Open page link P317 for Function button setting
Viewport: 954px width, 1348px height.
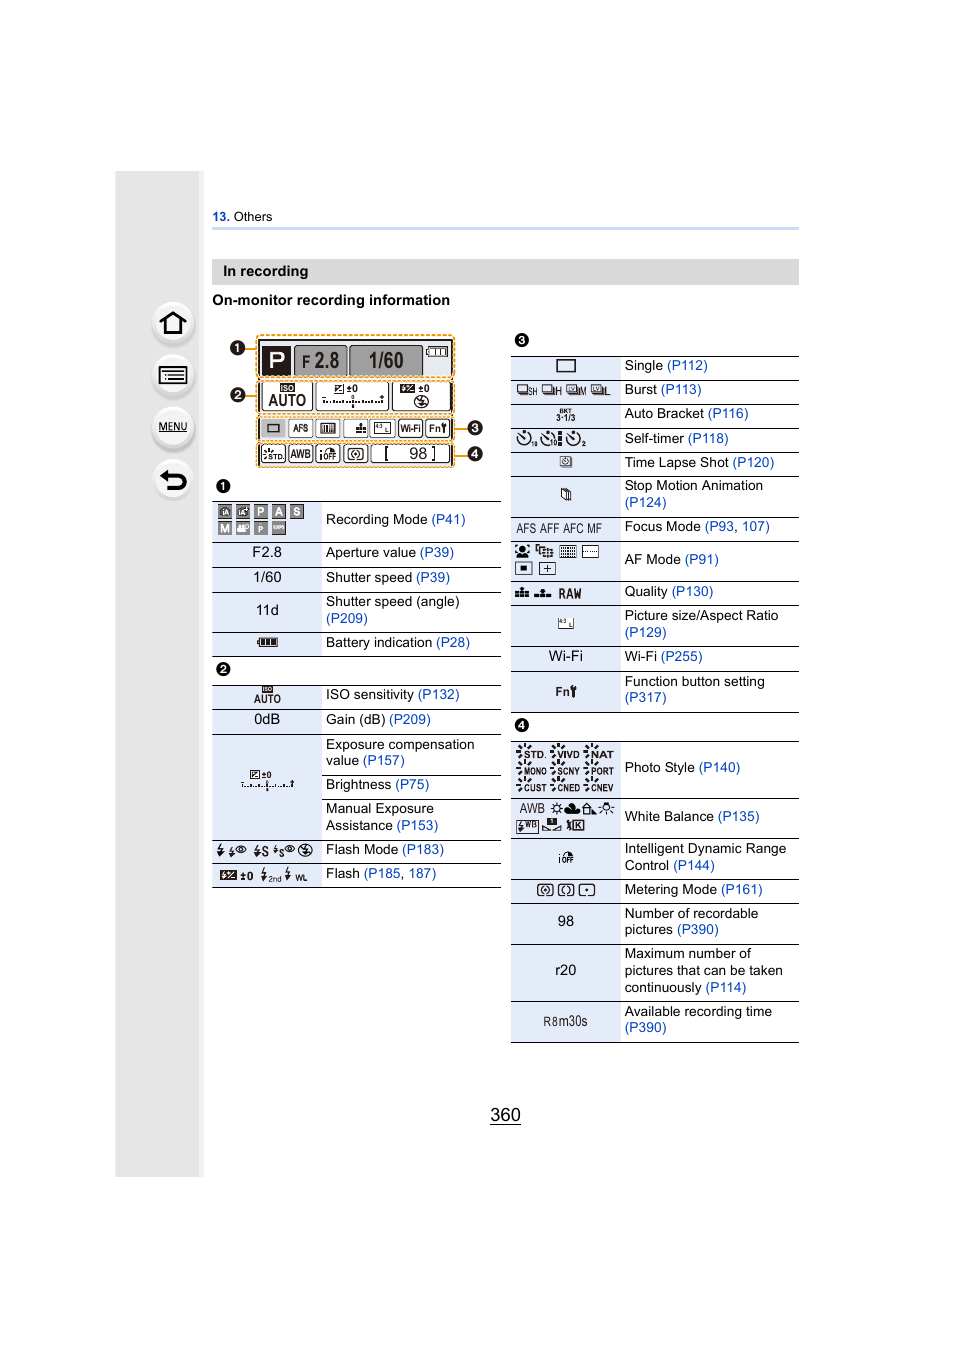(x=646, y=698)
